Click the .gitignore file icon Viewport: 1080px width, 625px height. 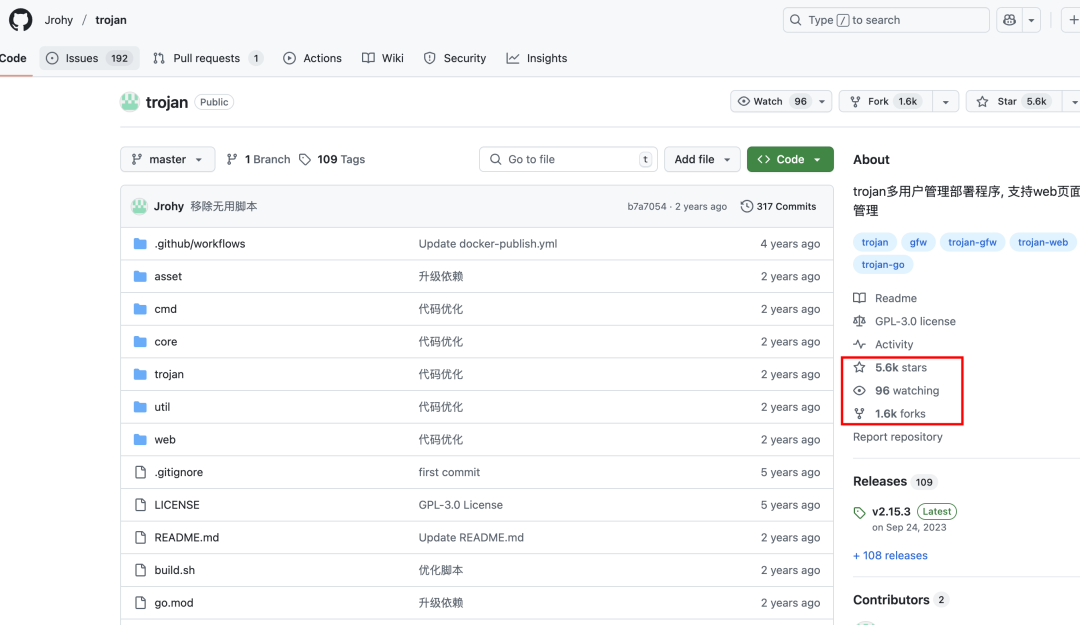pos(141,472)
